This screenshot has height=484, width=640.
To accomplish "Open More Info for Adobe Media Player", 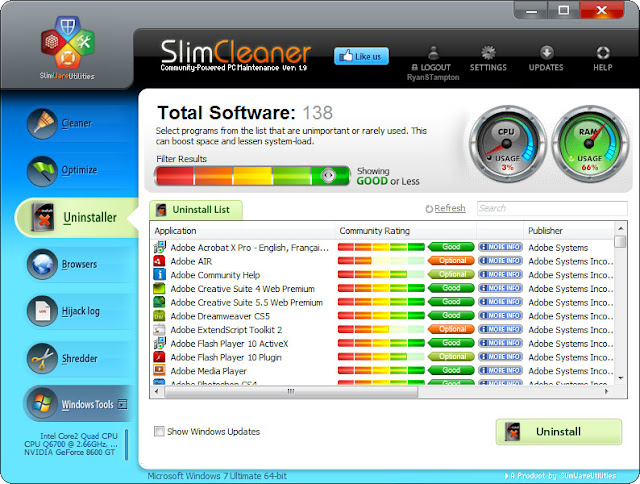I will pyautogui.click(x=500, y=370).
